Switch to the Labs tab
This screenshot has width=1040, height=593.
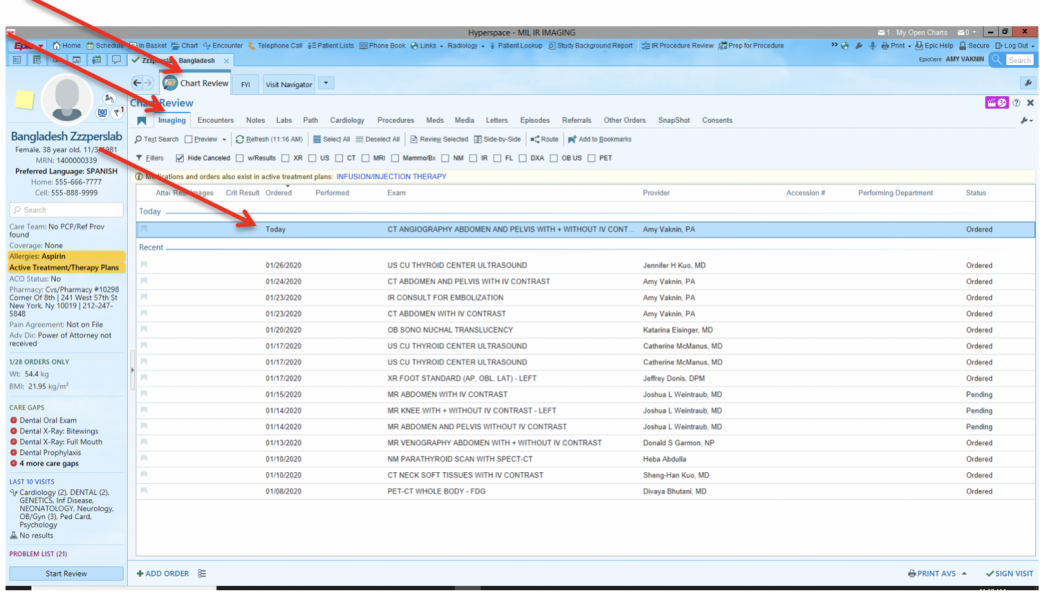click(x=284, y=120)
